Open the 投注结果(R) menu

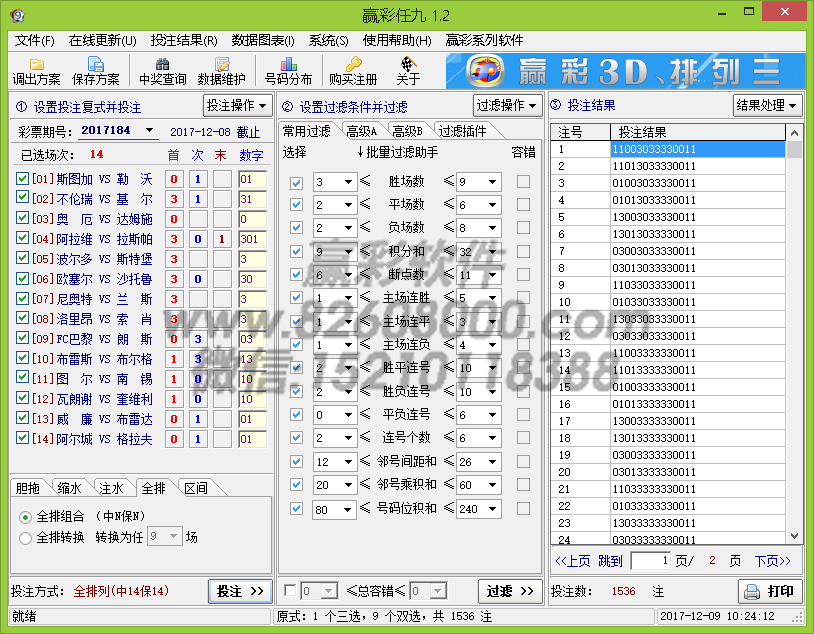[184, 41]
